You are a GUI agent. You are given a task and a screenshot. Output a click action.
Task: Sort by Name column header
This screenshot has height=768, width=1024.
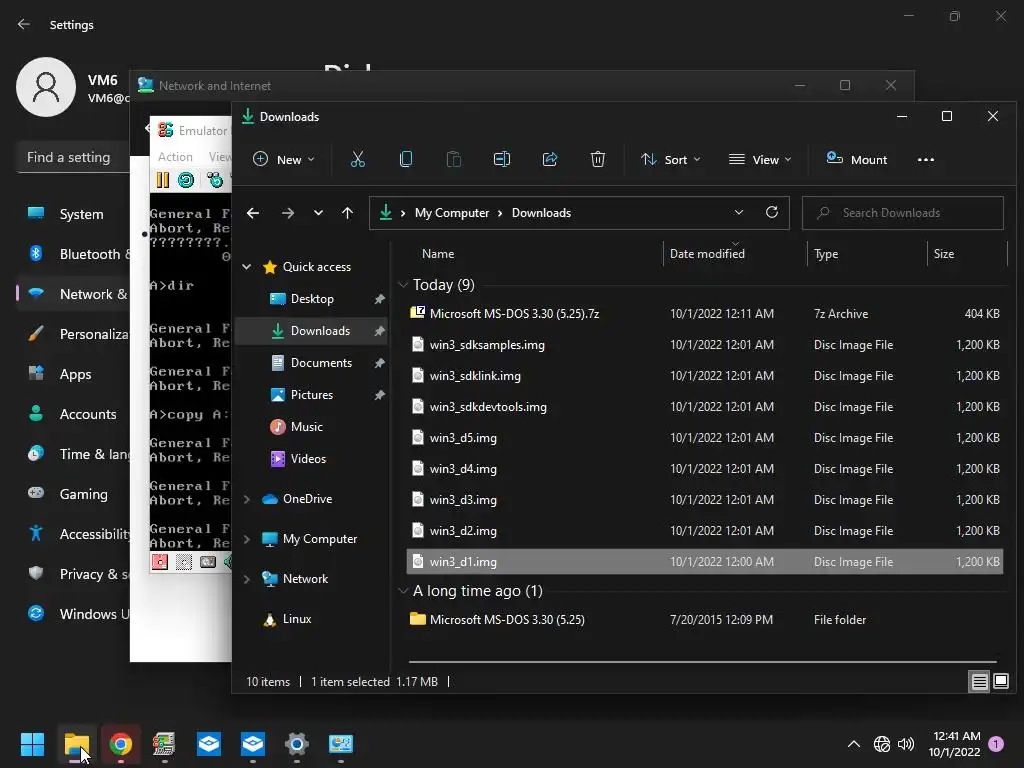[438, 253]
